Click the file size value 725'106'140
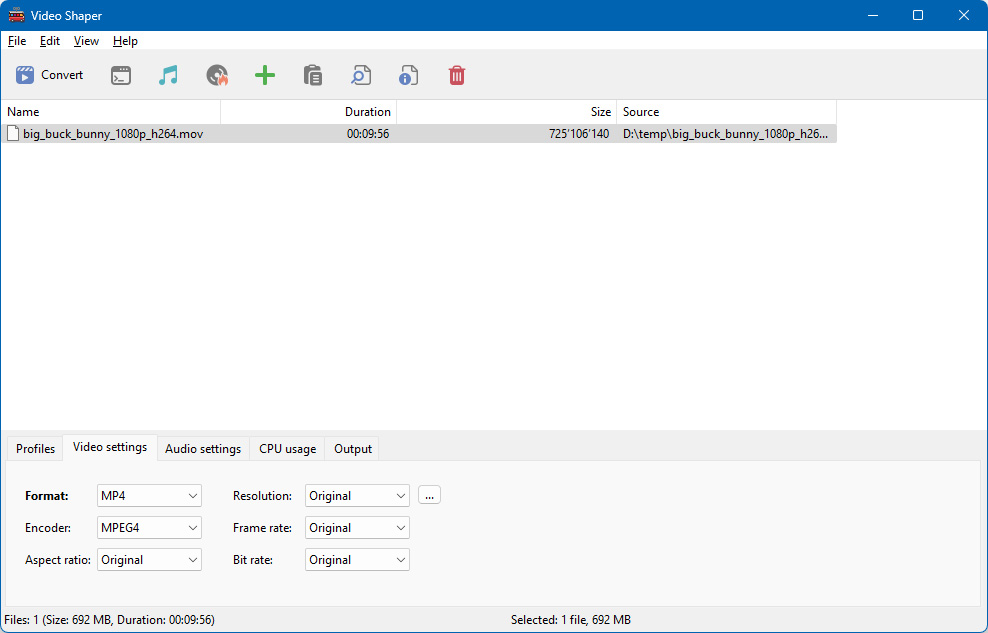This screenshot has width=988, height=633. tap(579, 134)
